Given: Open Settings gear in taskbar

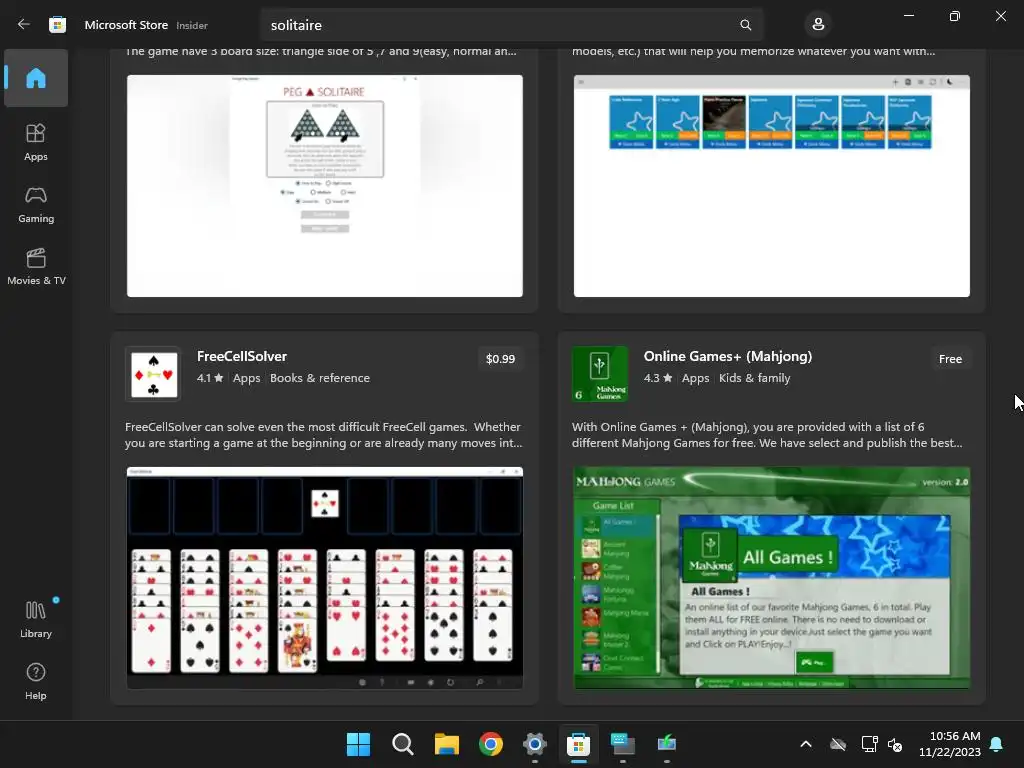Looking at the screenshot, I should [534, 744].
